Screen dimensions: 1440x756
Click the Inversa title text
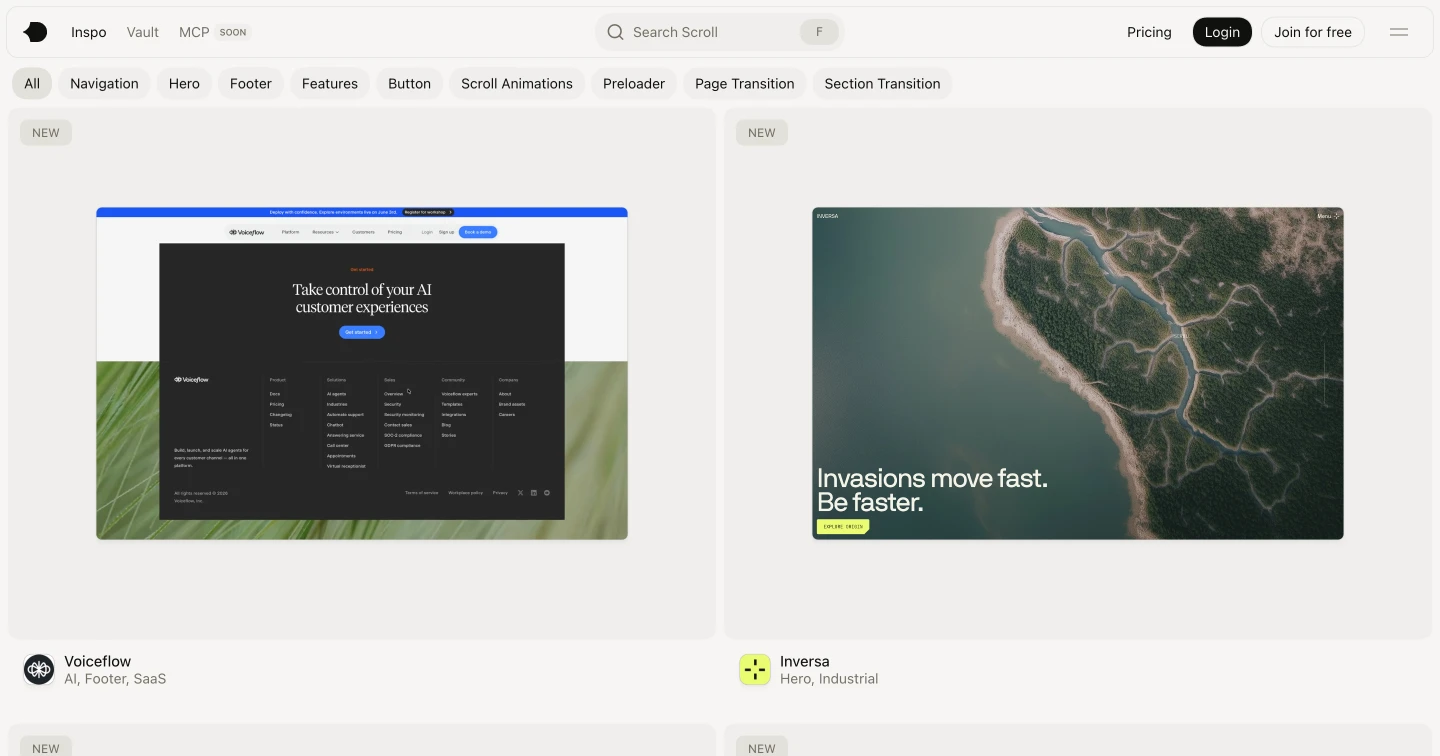tap(805, 661)
